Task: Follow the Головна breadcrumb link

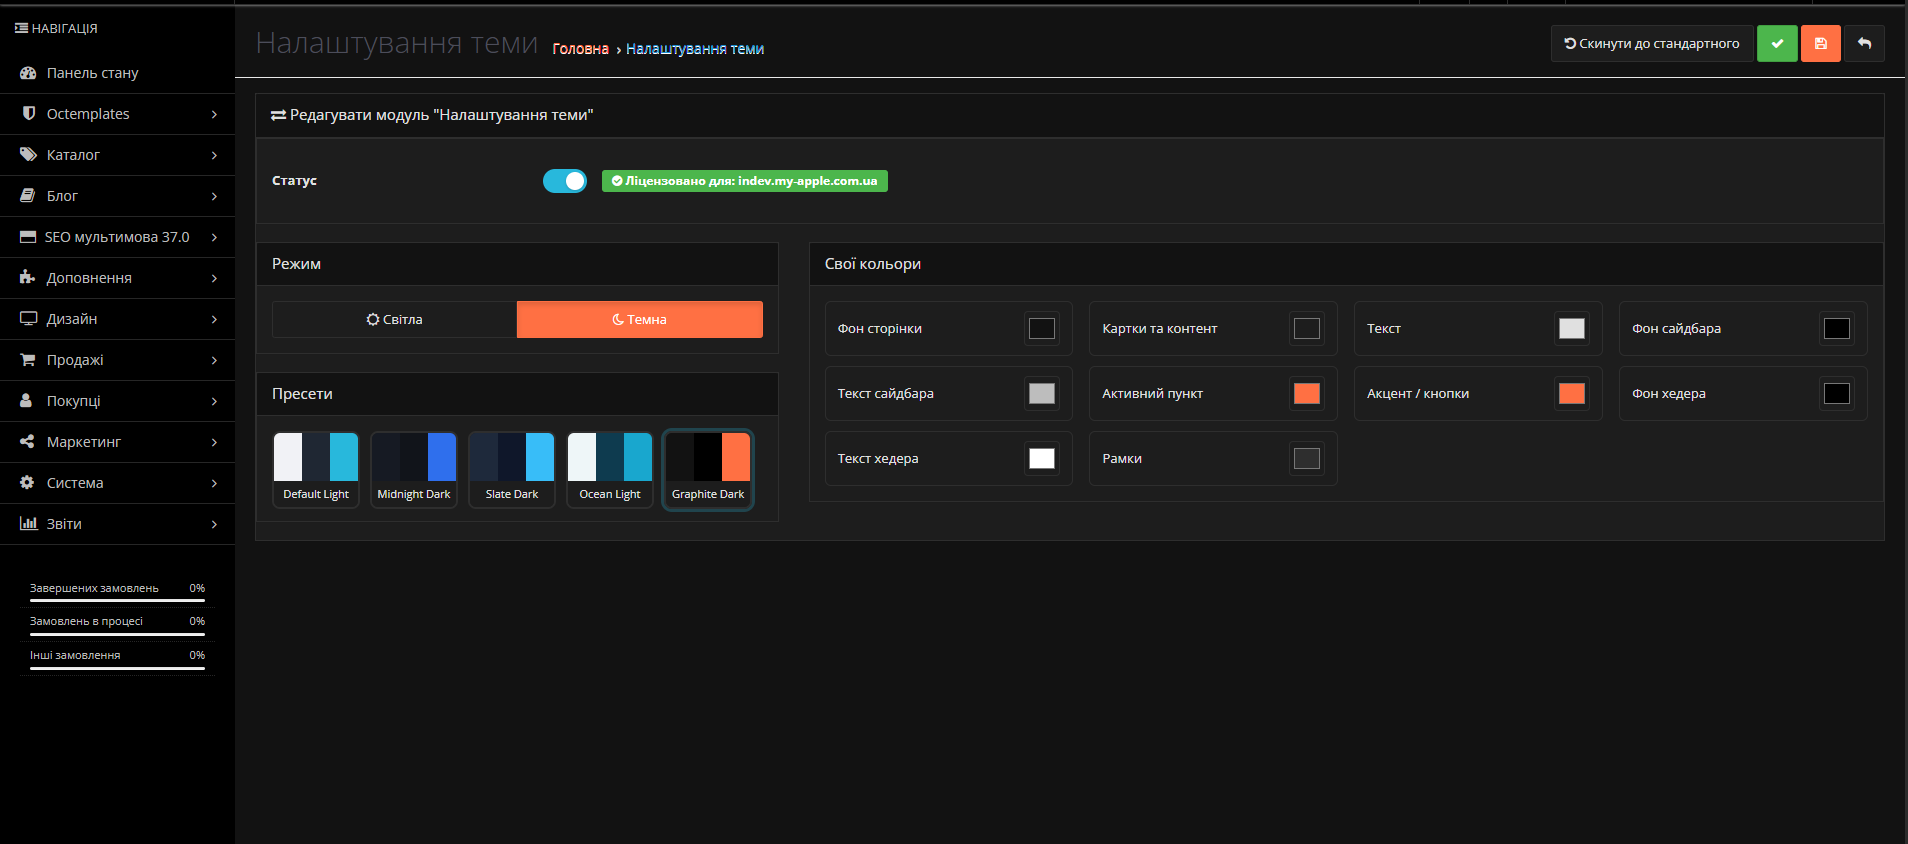Action: (580, 49)
